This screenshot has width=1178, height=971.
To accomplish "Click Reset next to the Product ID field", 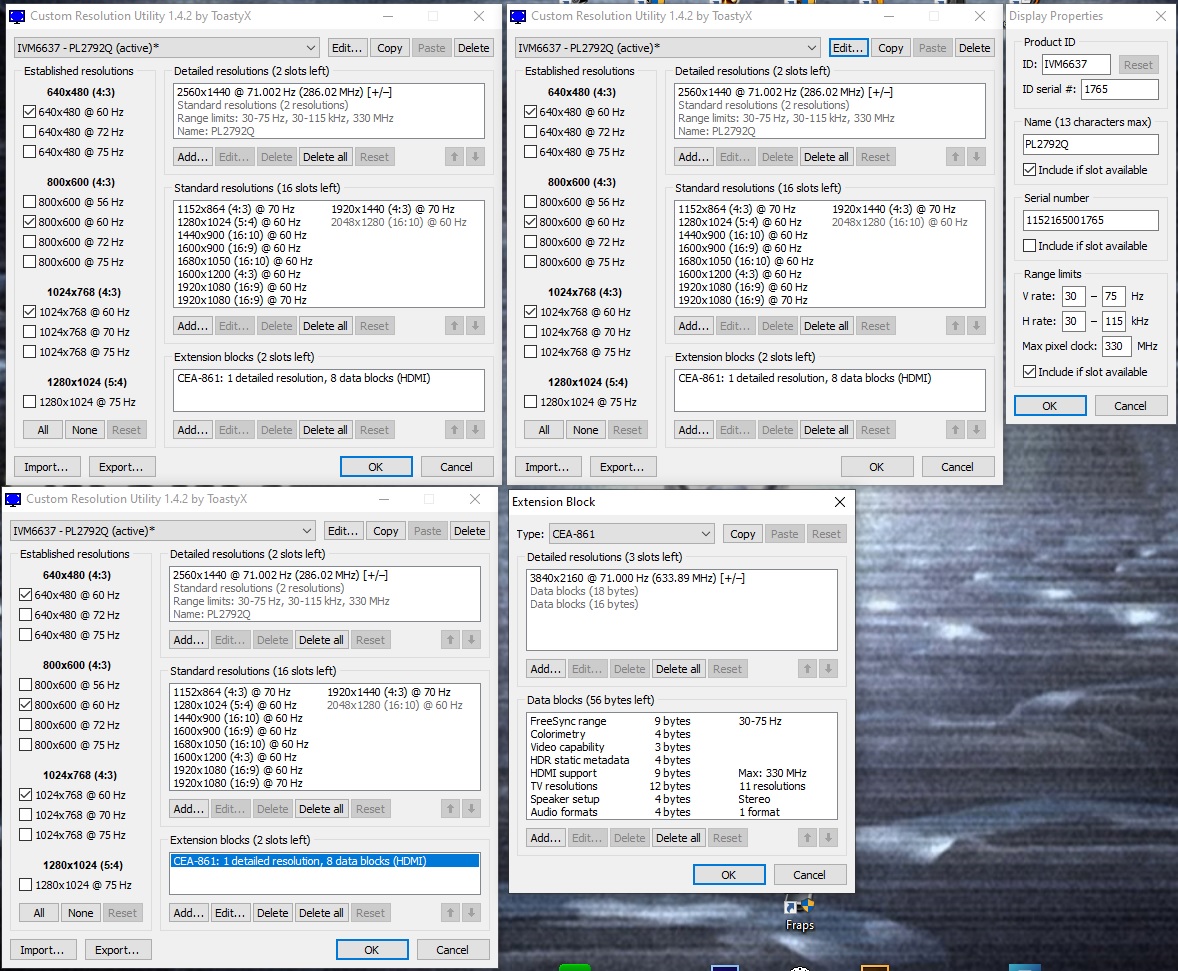I will point(1138,64).
